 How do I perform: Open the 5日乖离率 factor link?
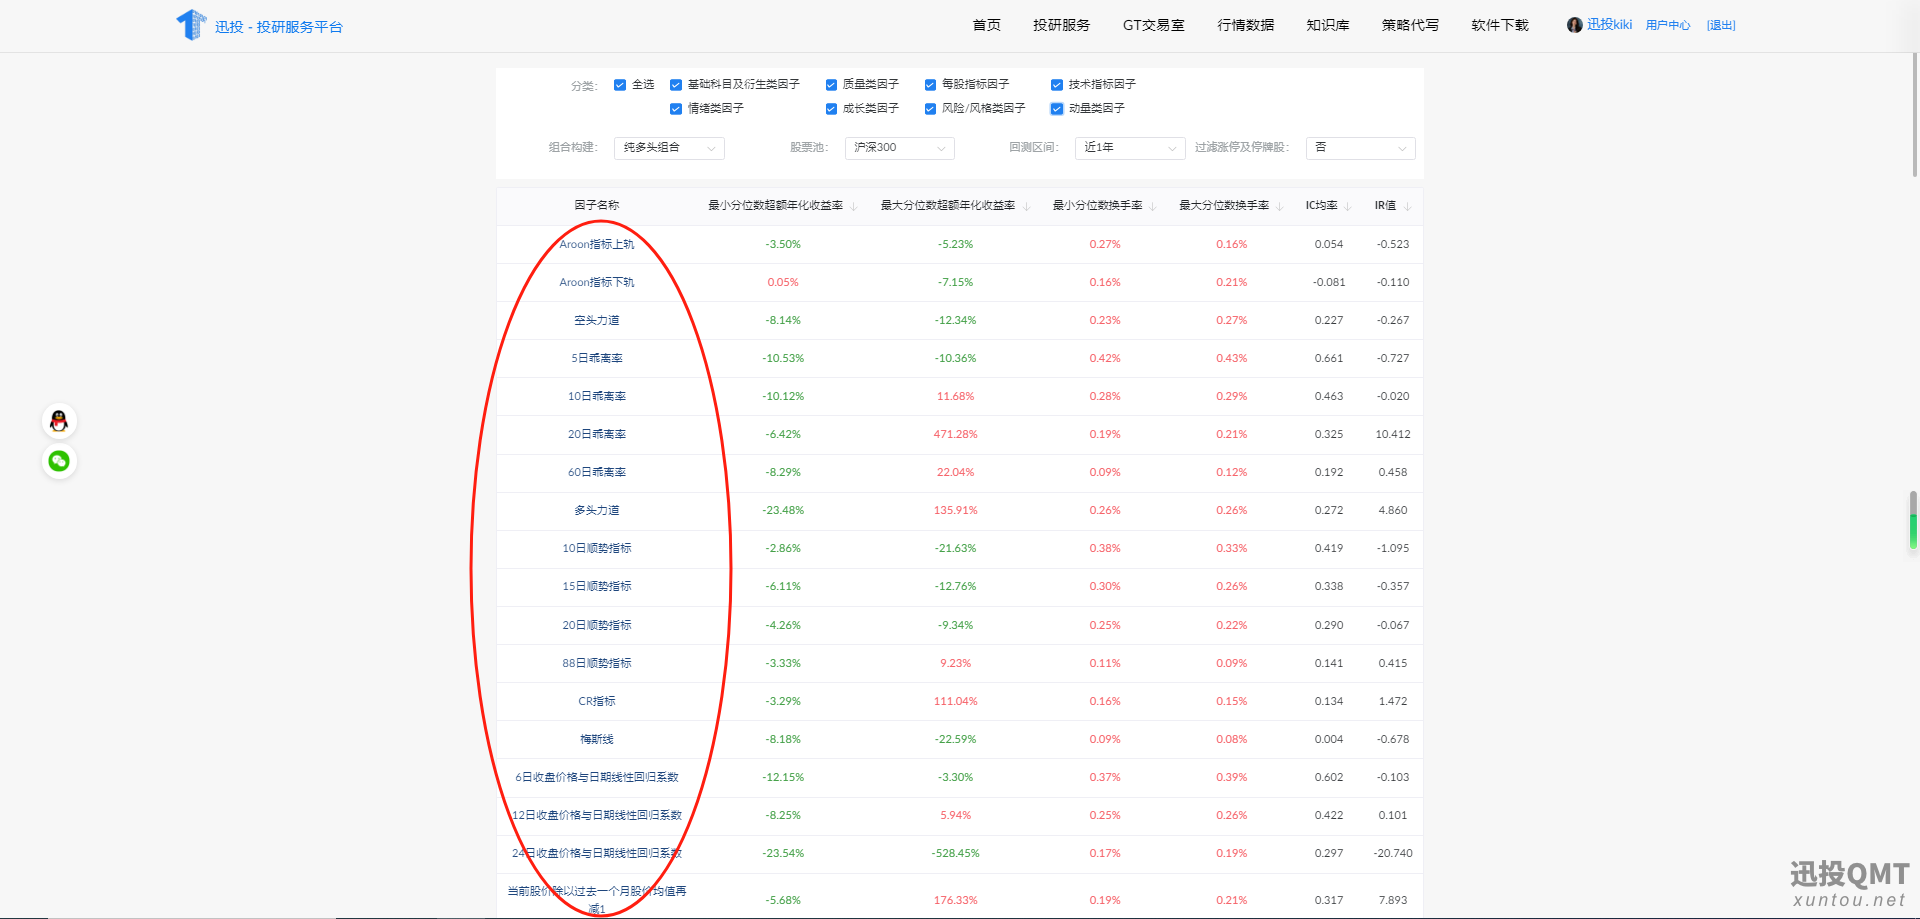(597, 358)
